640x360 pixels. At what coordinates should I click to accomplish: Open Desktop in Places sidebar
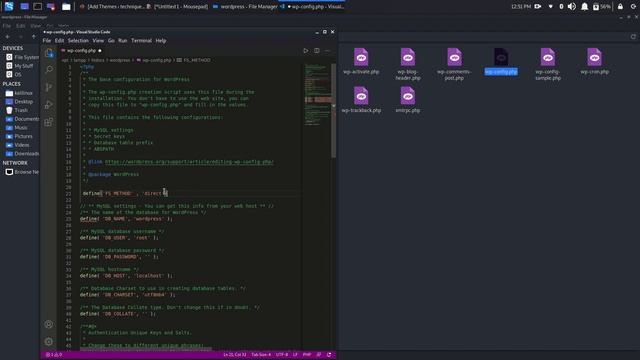pos(19,102)
